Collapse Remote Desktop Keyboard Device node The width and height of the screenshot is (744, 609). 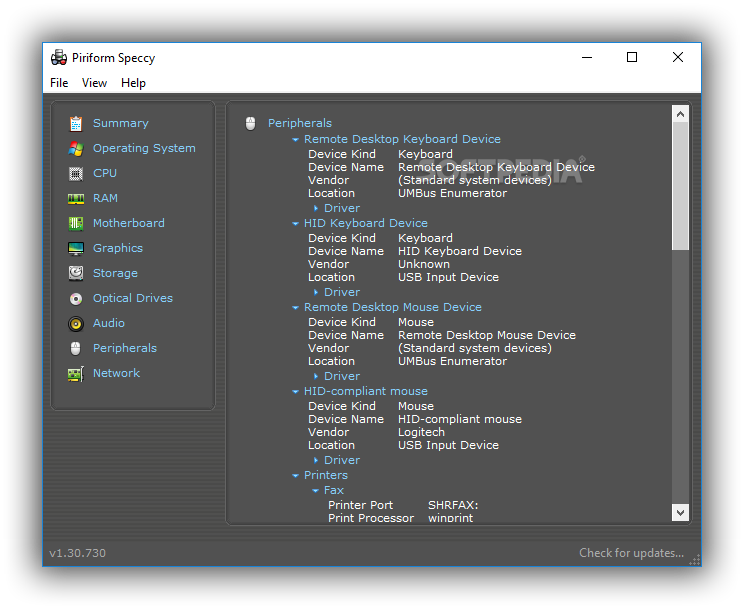coord(295,140)
